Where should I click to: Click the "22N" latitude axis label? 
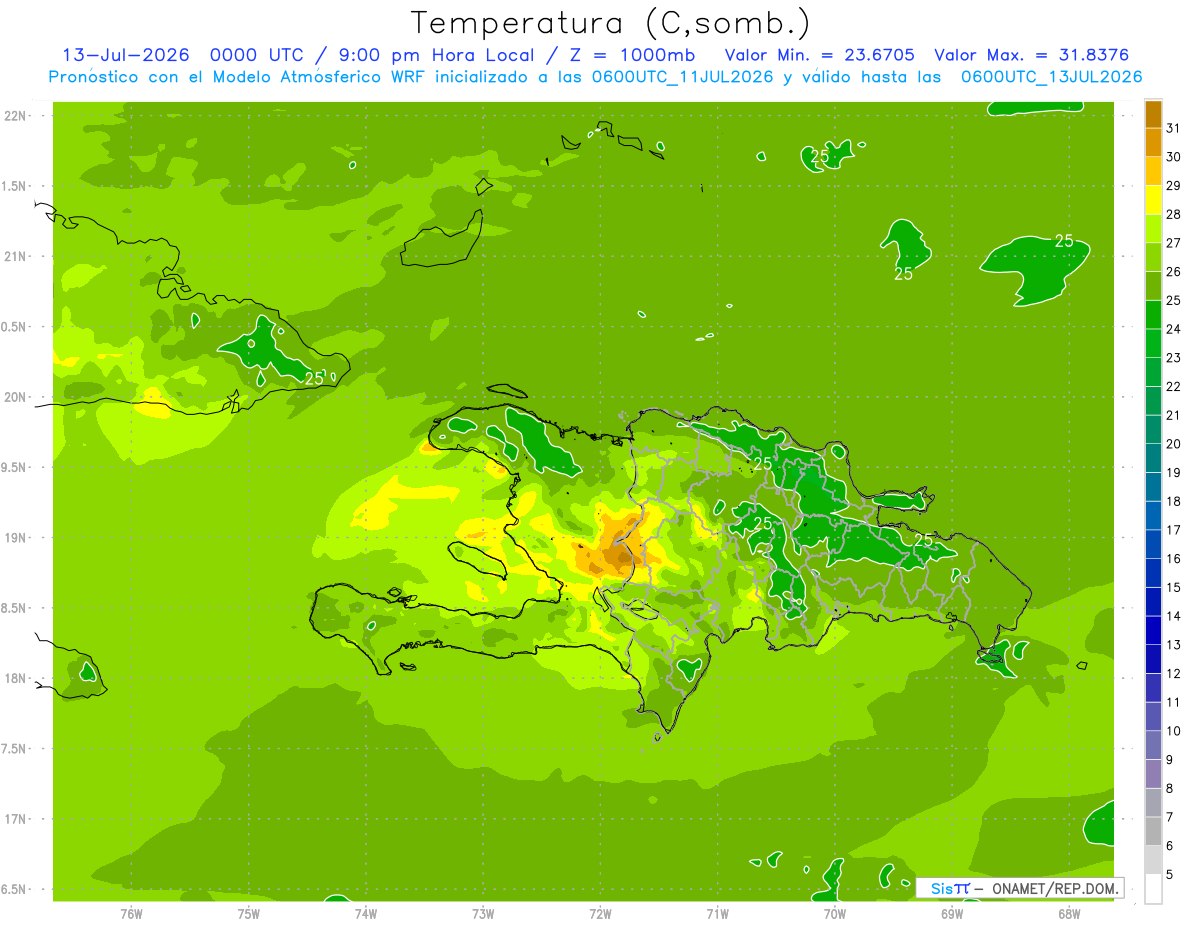15,115
